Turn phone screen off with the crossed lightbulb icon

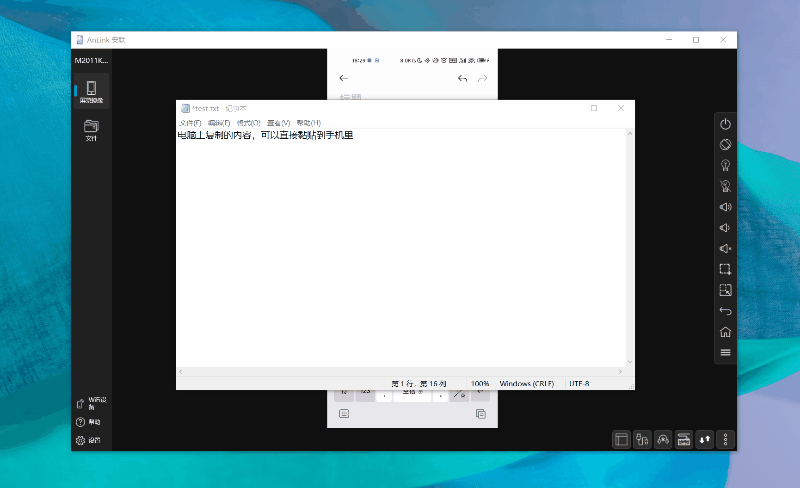click(725, 186)
